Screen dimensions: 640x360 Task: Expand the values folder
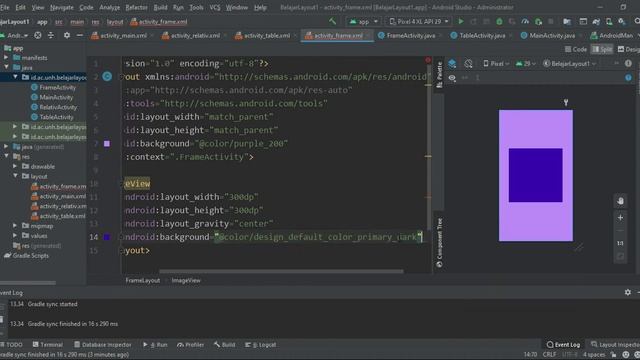[15, 236]
